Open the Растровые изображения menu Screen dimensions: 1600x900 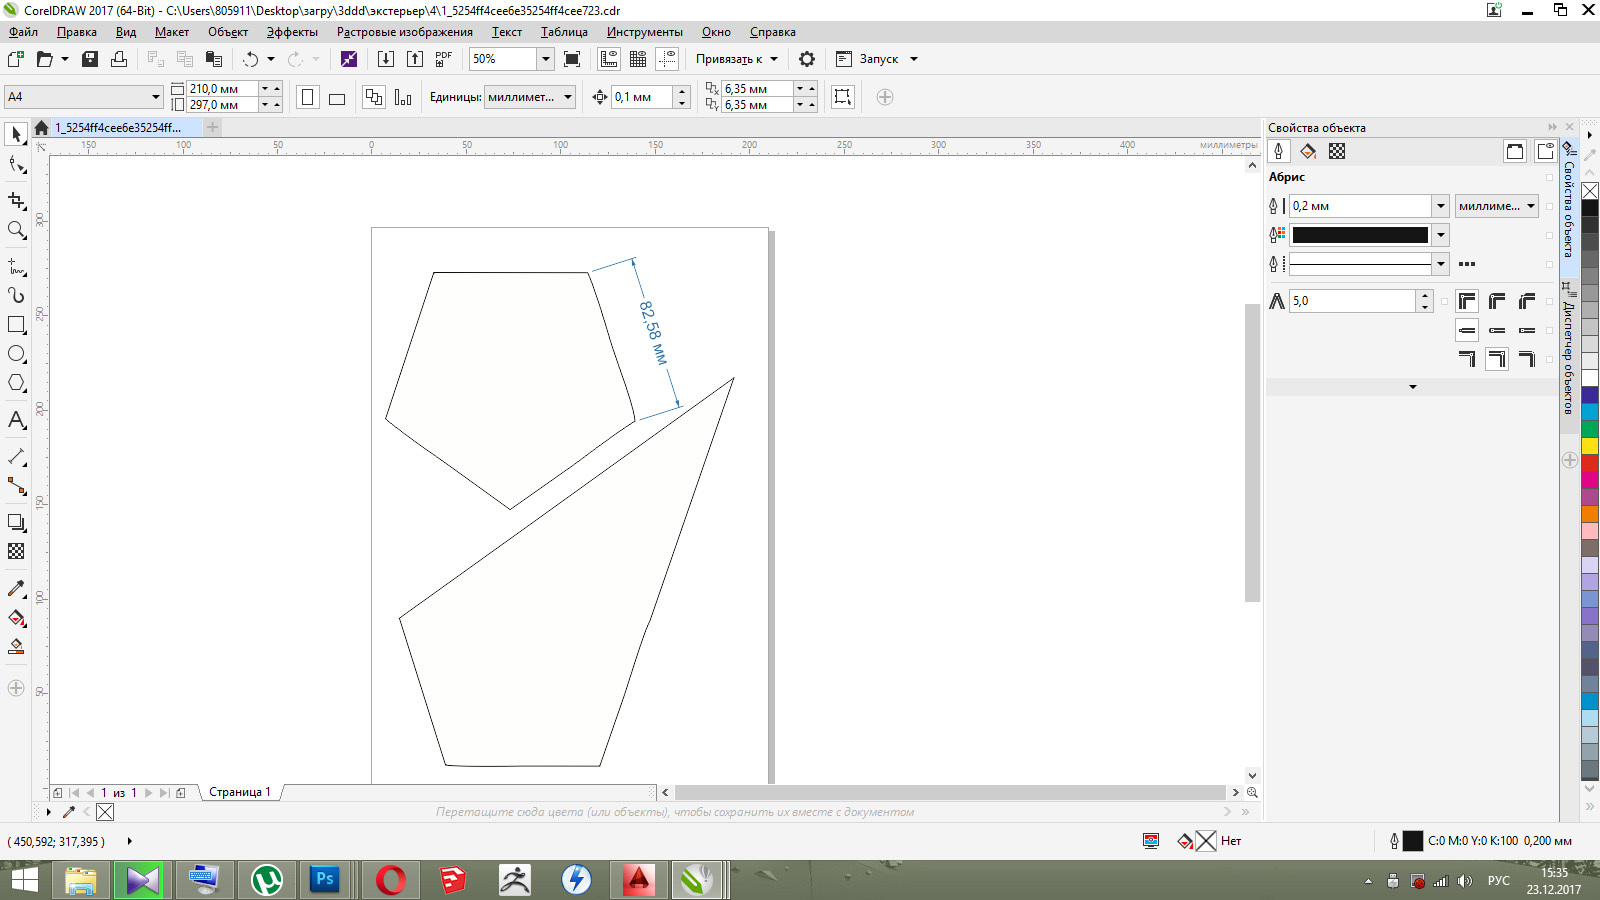404,32
